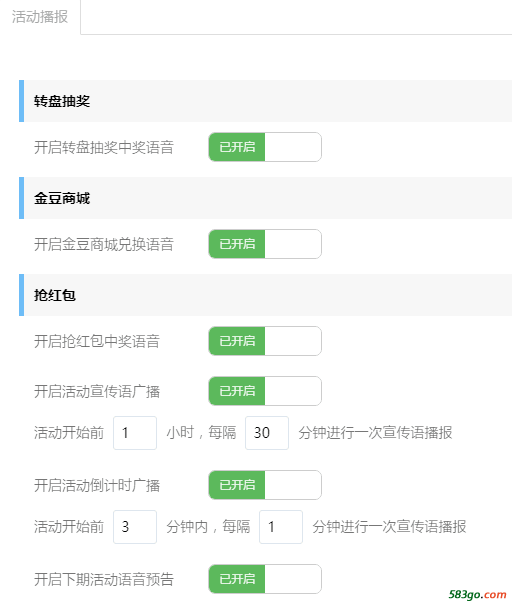512x610 pixels.
Task: Switch to the 活动播报 tab
Action: (x=40, y=17)
